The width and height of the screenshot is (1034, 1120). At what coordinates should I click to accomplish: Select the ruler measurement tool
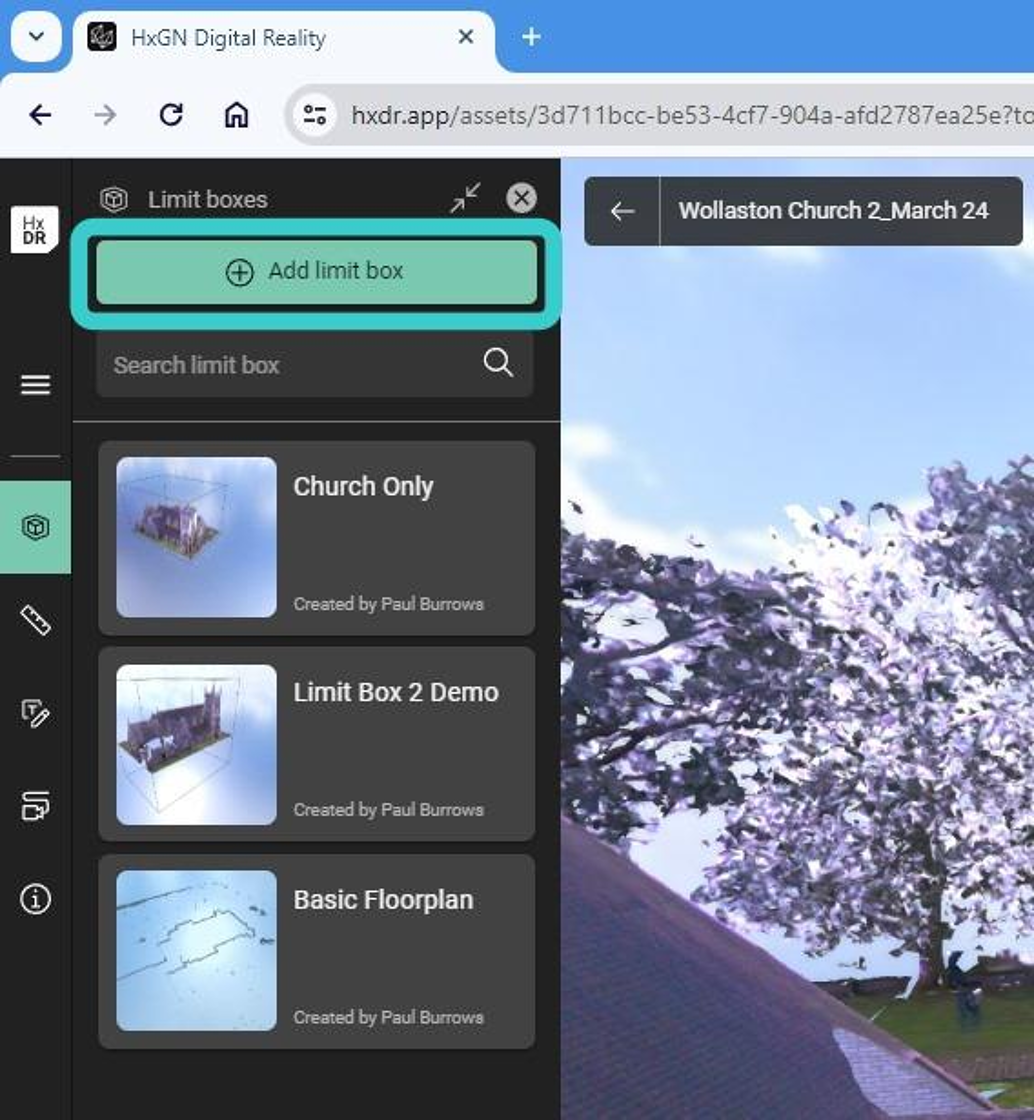point(35,620)
